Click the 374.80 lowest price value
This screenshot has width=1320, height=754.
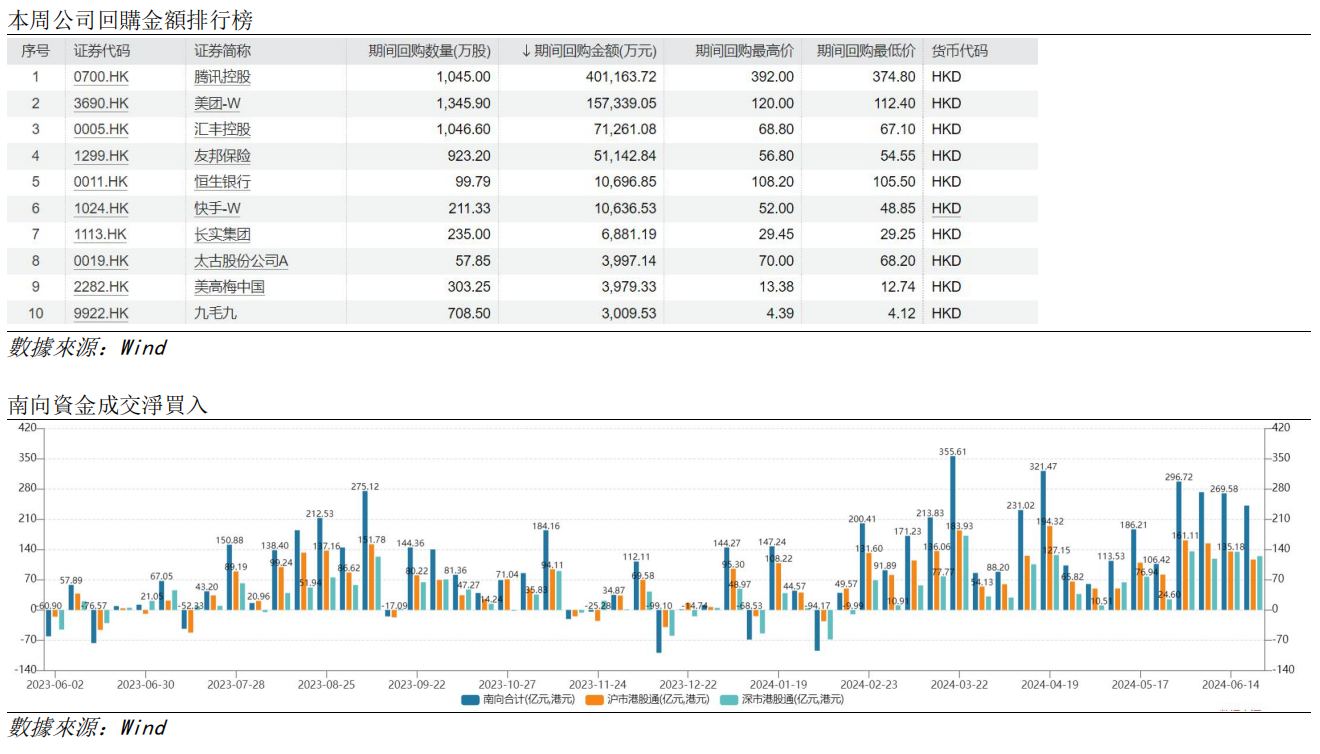point(894,77)
